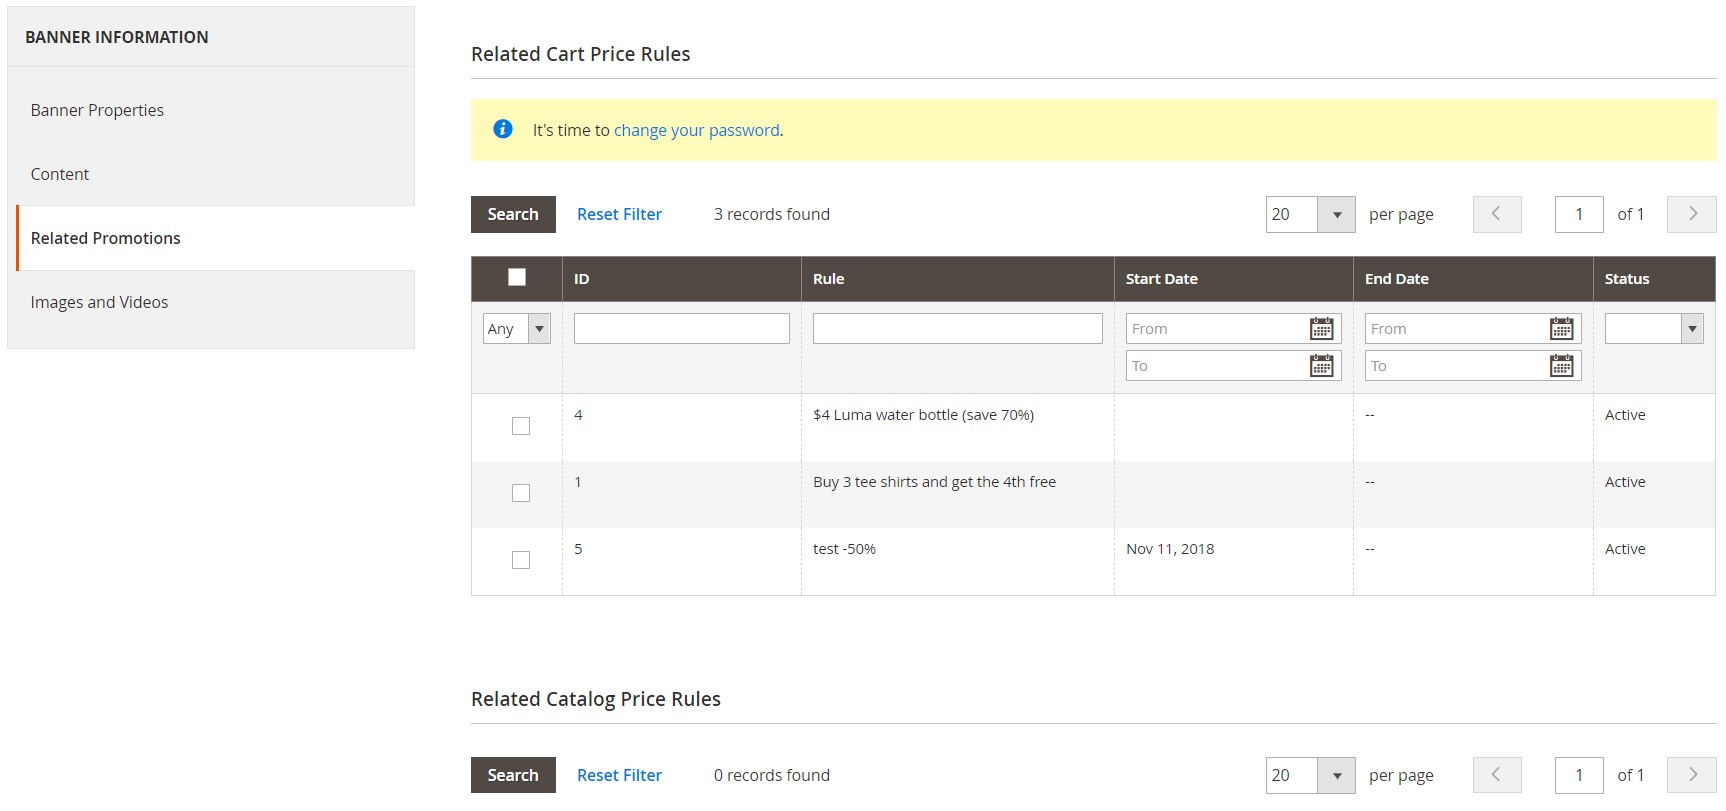
Task: Open the Status filter dropdown
Action: pyautogui.click(x=1653, y=329)
